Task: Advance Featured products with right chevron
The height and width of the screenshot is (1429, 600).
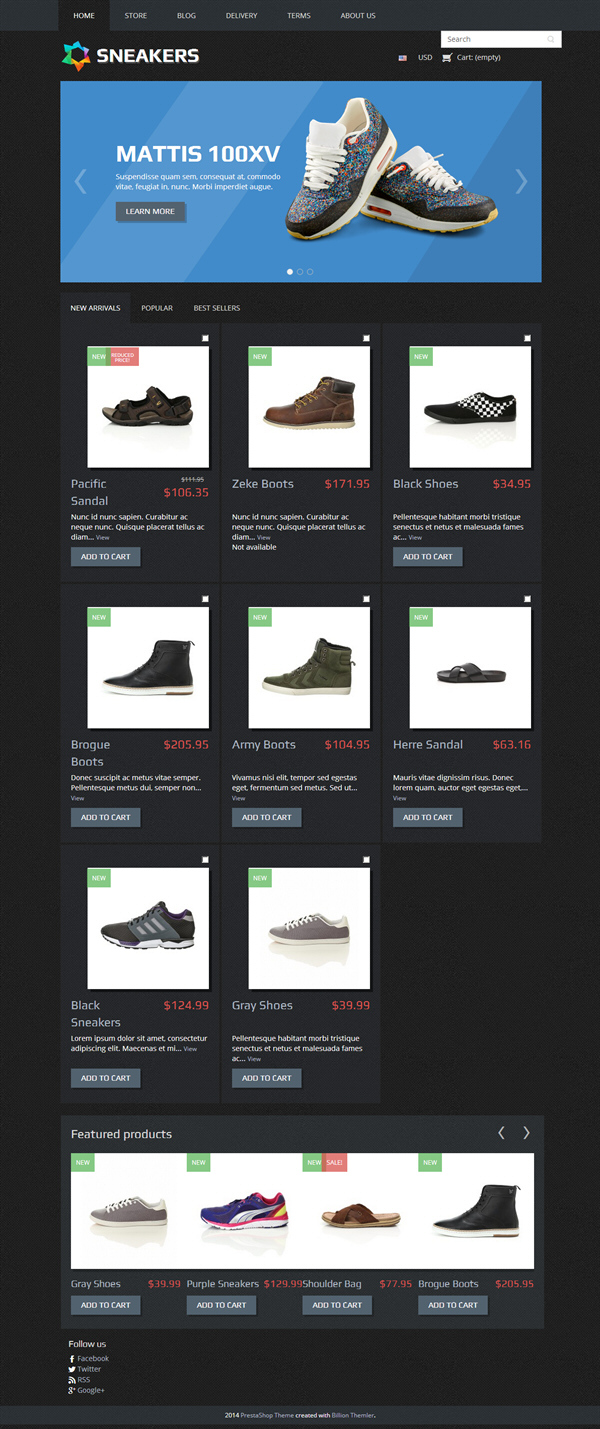Action: pos(526,1133)
